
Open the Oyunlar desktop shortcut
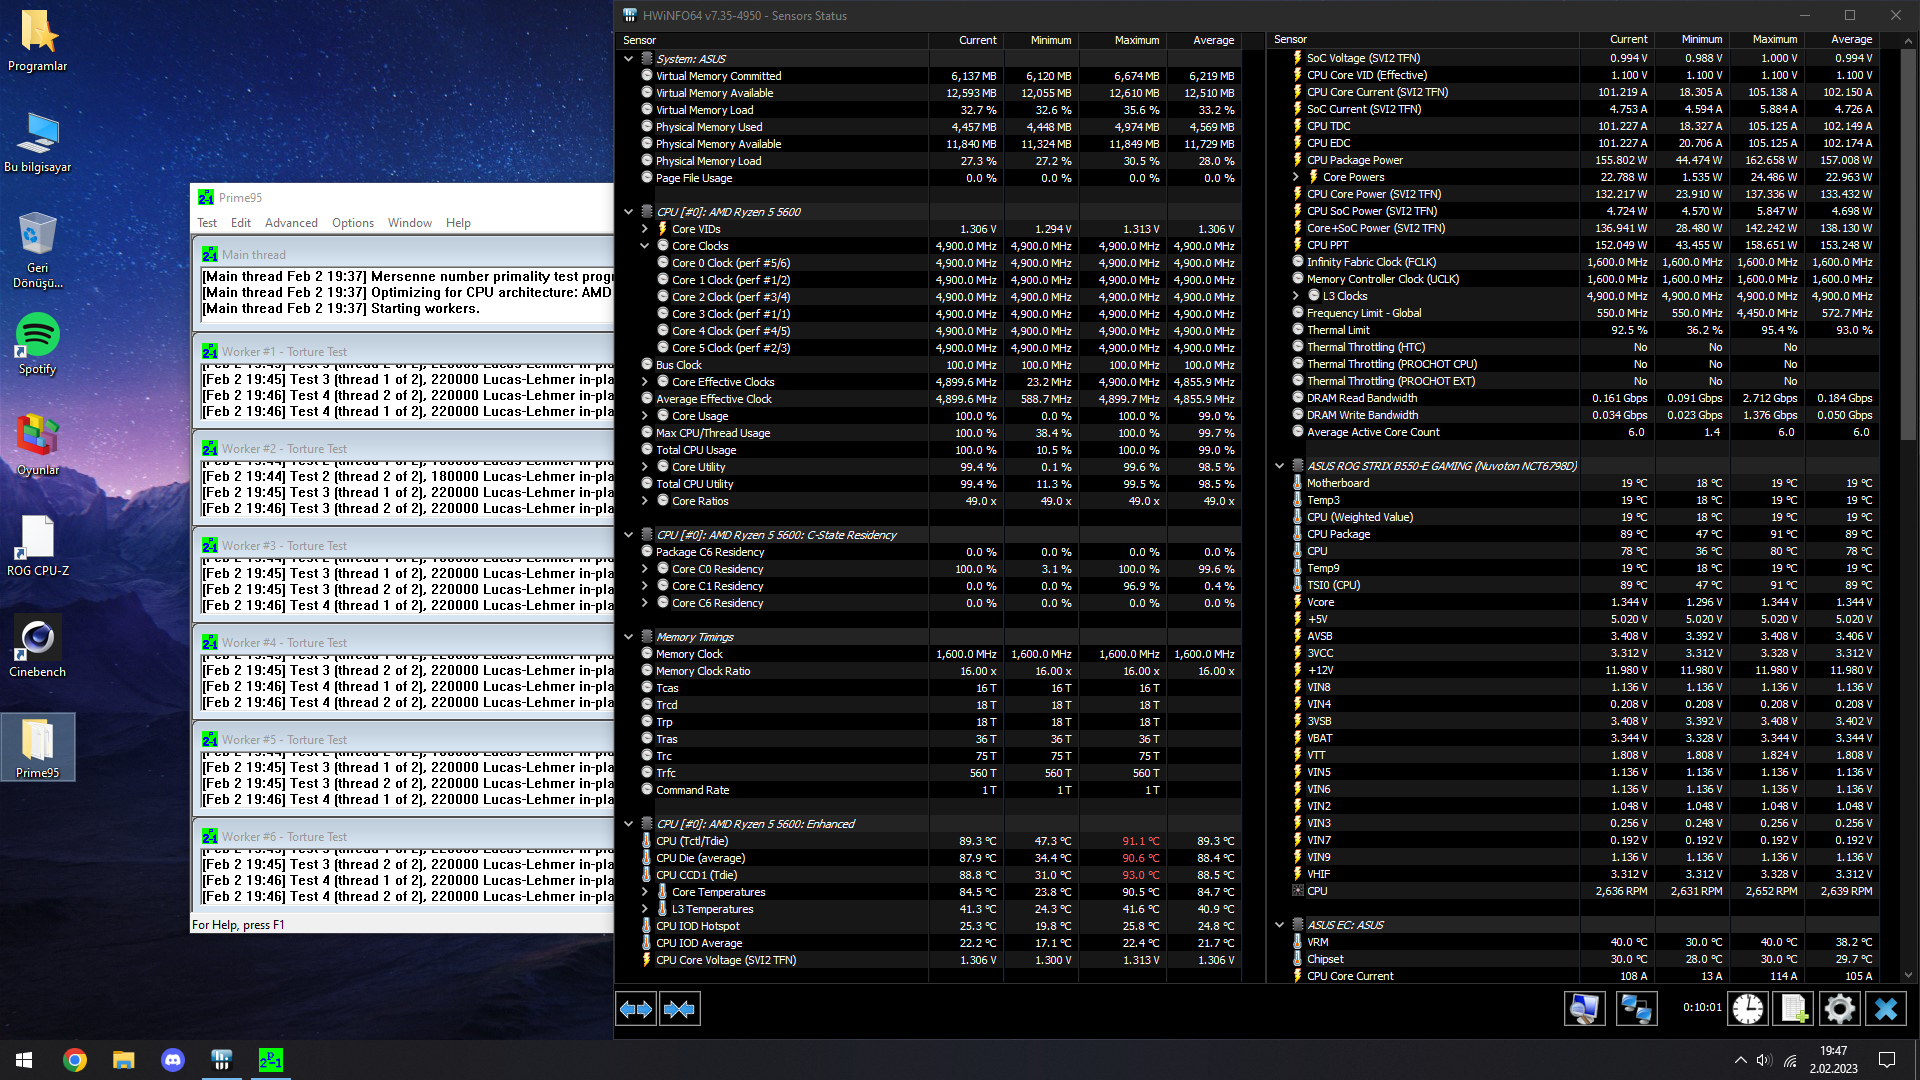(38, 445)
